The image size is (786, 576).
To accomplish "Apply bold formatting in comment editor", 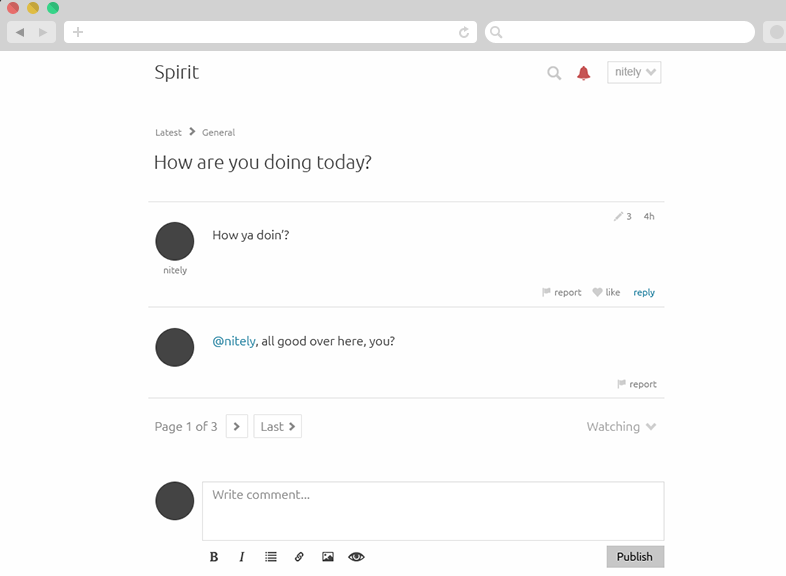I will tap(214, 557).
